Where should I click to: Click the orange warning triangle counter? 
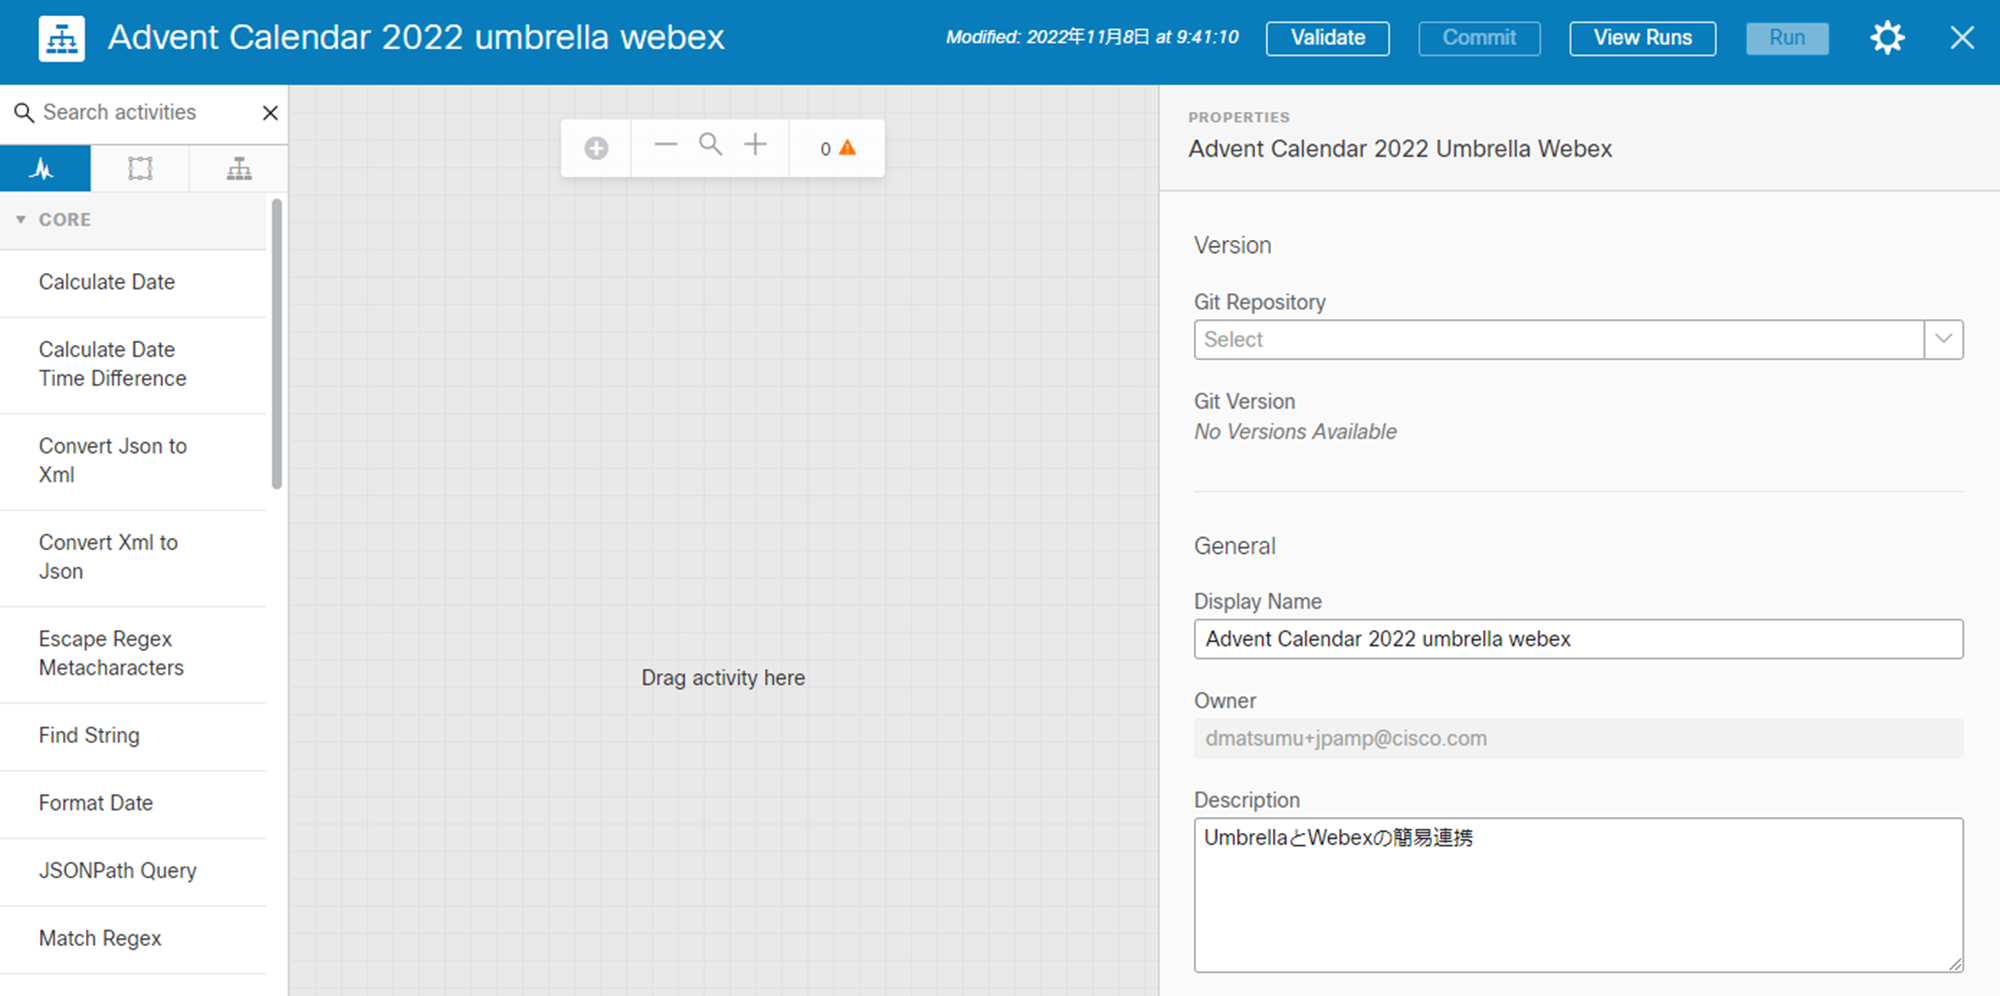(x=838, y=148)
